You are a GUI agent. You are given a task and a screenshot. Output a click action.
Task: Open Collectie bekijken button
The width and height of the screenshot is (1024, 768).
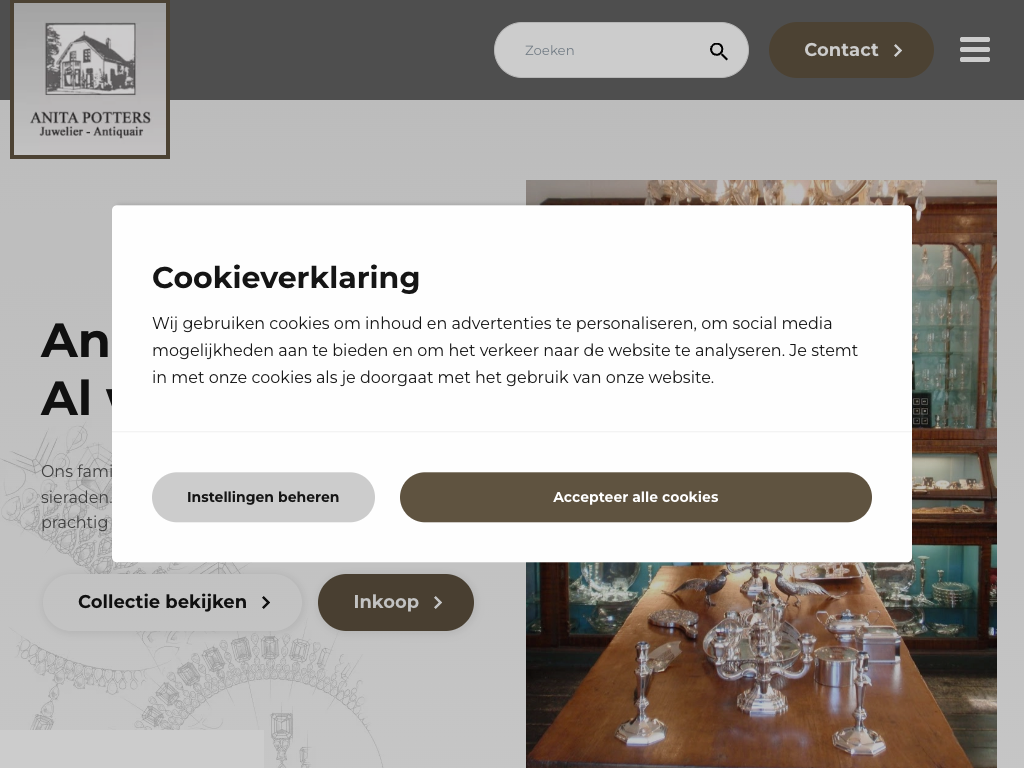pos(172,602)
